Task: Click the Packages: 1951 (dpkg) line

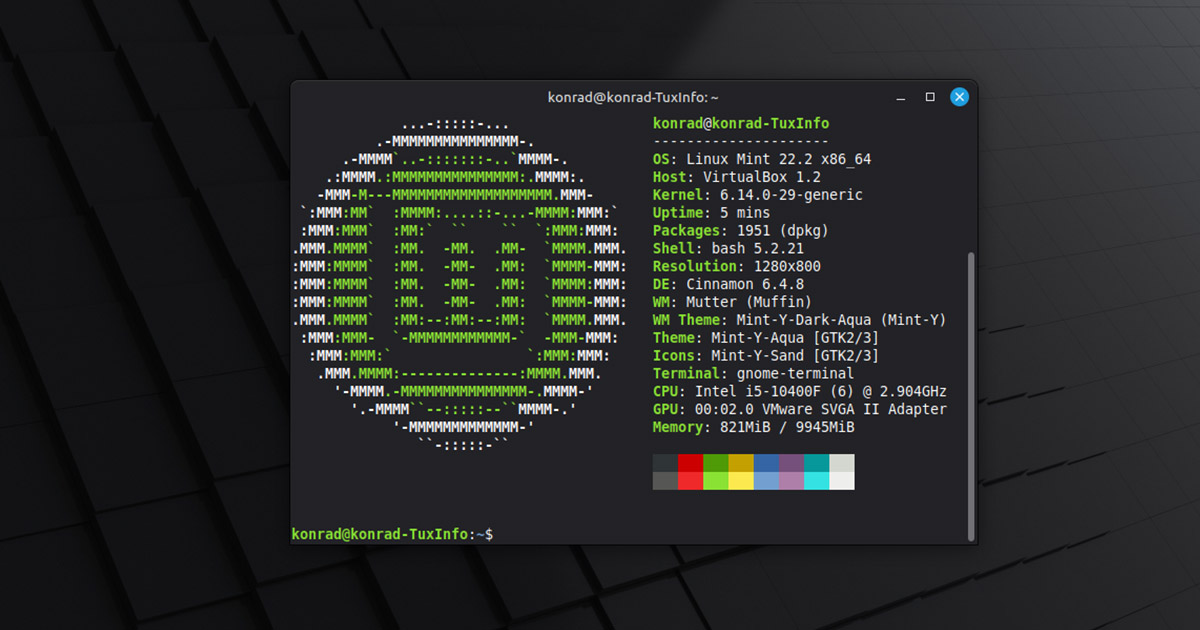Action: [741, 231]
